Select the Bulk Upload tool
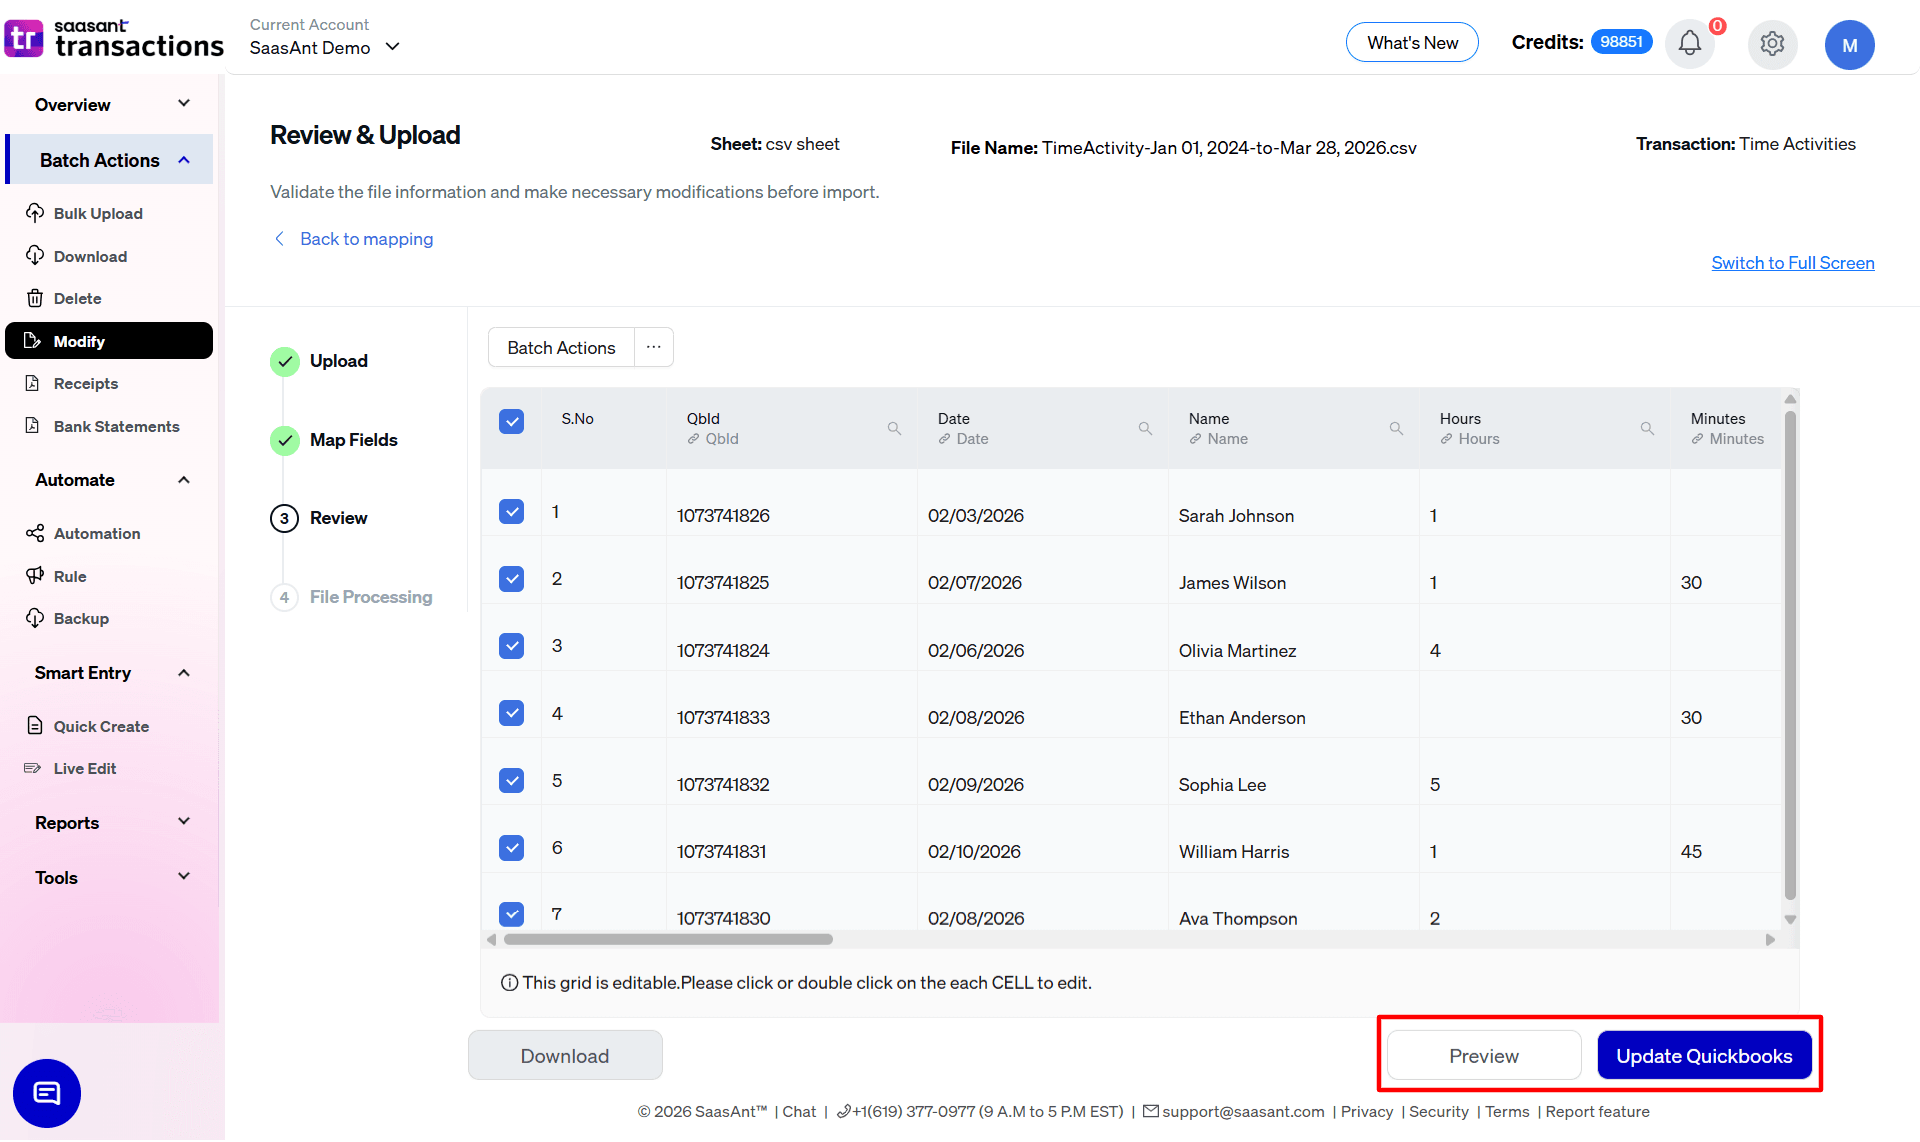 pos(97,213)
